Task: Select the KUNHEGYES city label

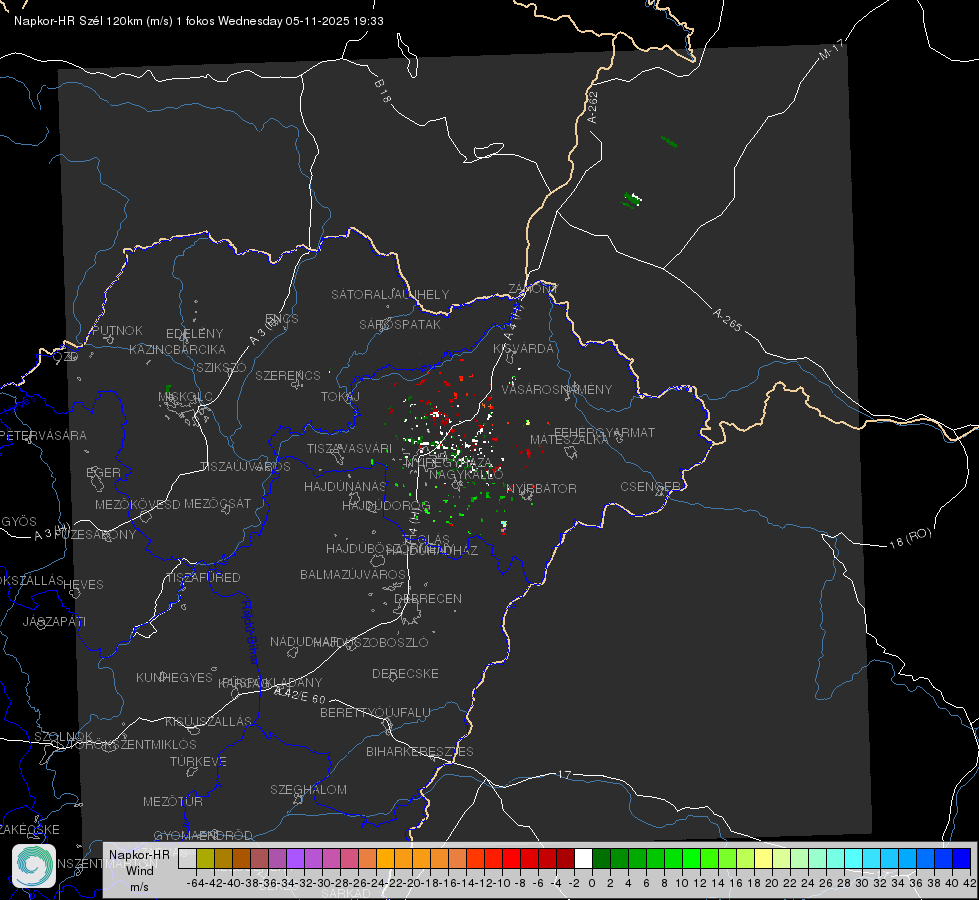Action: 174,678
